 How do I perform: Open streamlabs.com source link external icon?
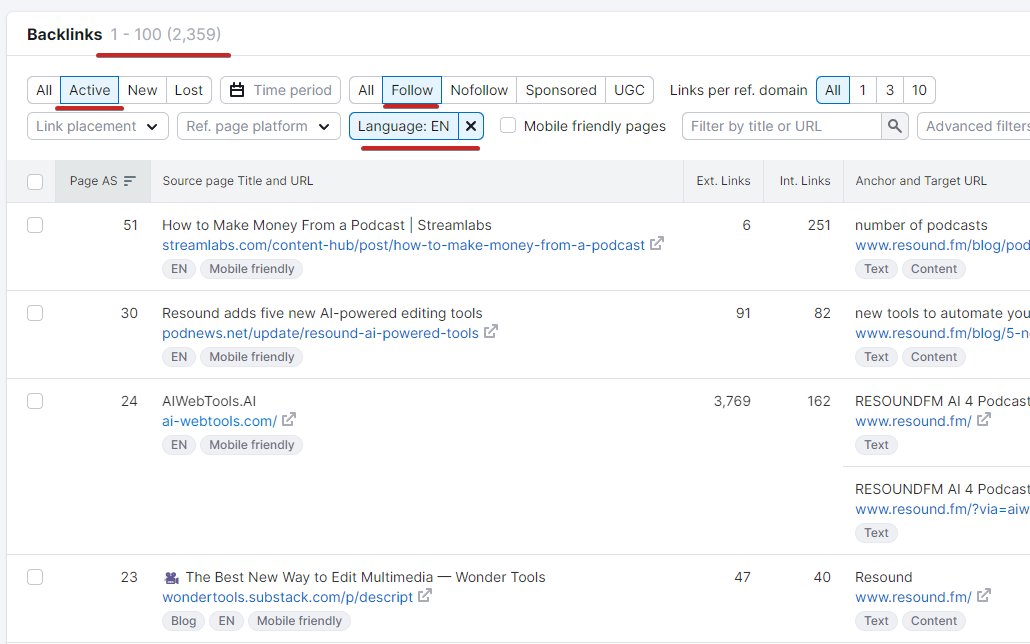[657, 244]
